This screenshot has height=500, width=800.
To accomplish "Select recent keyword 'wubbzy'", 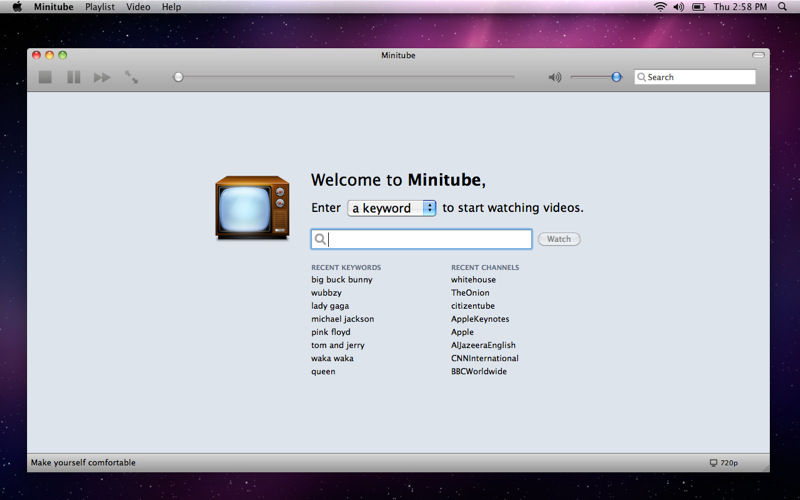I will (327, 293).
